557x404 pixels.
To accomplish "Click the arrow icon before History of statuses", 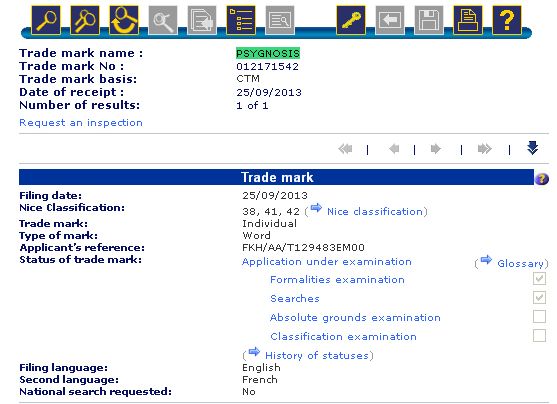I will (x=254, y=352).
